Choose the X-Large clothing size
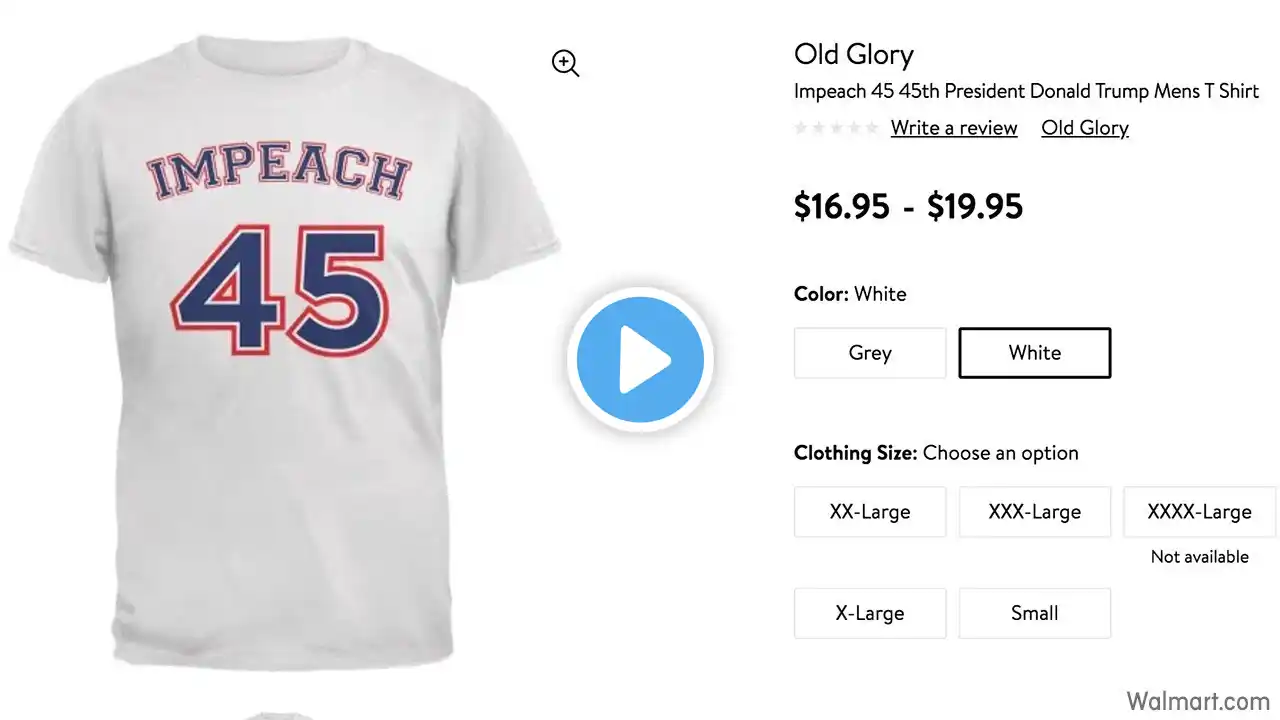 tap(870, 613)
